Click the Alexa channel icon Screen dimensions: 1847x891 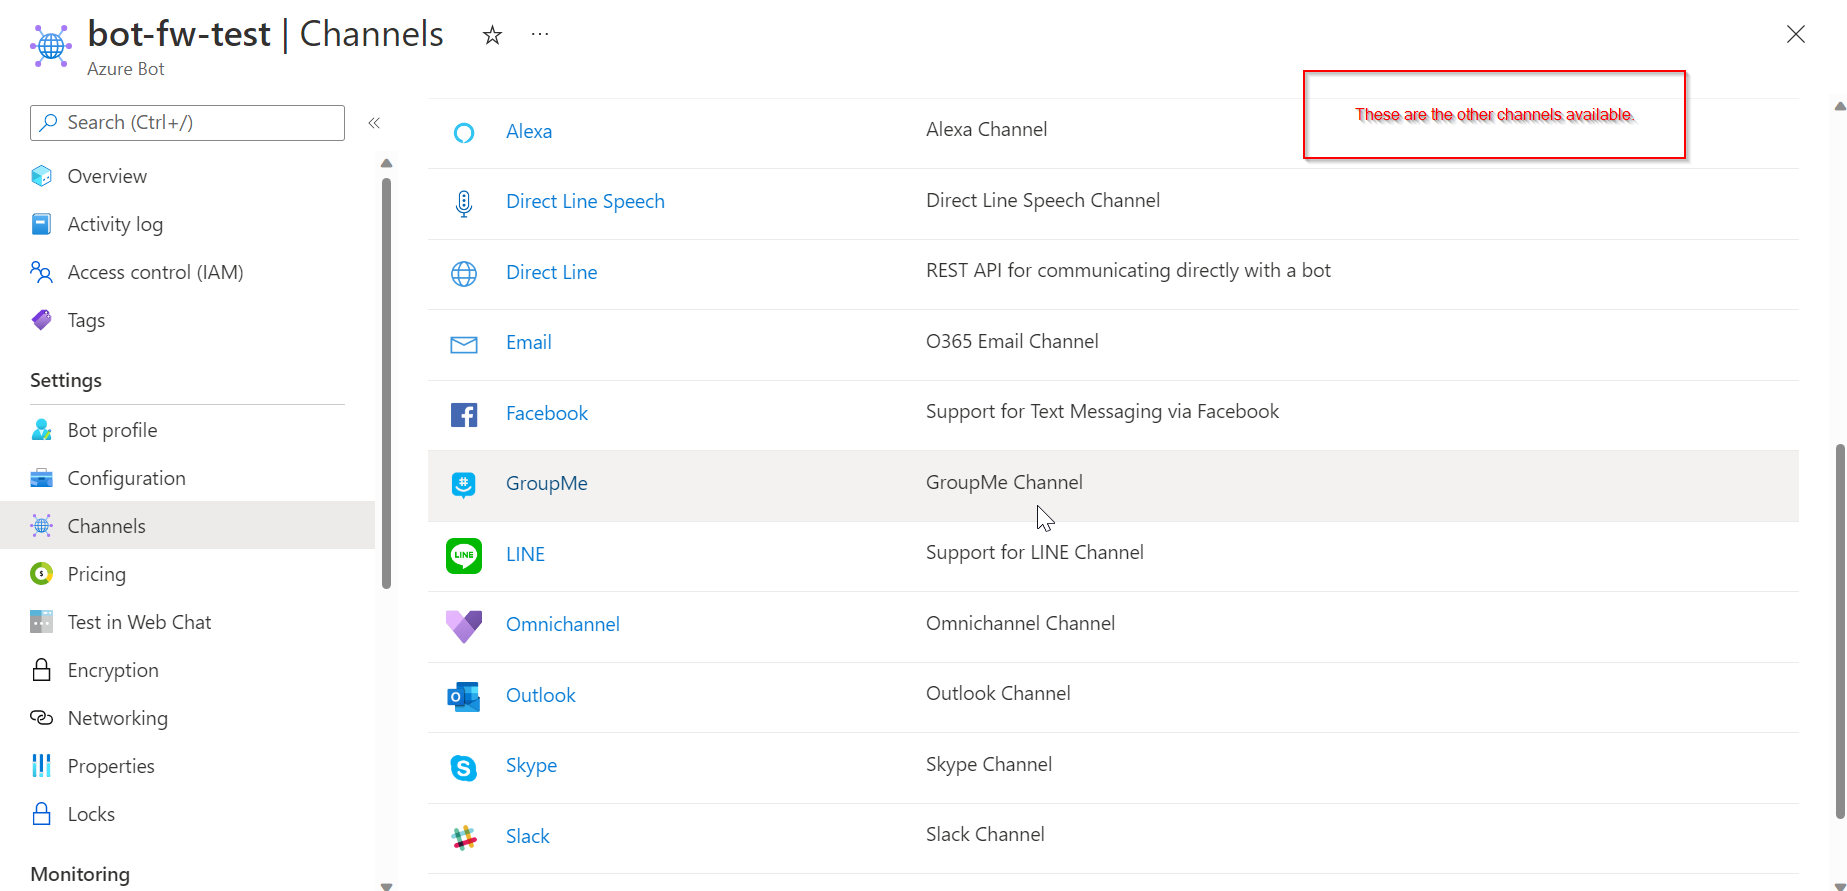(x=464, y=132)
